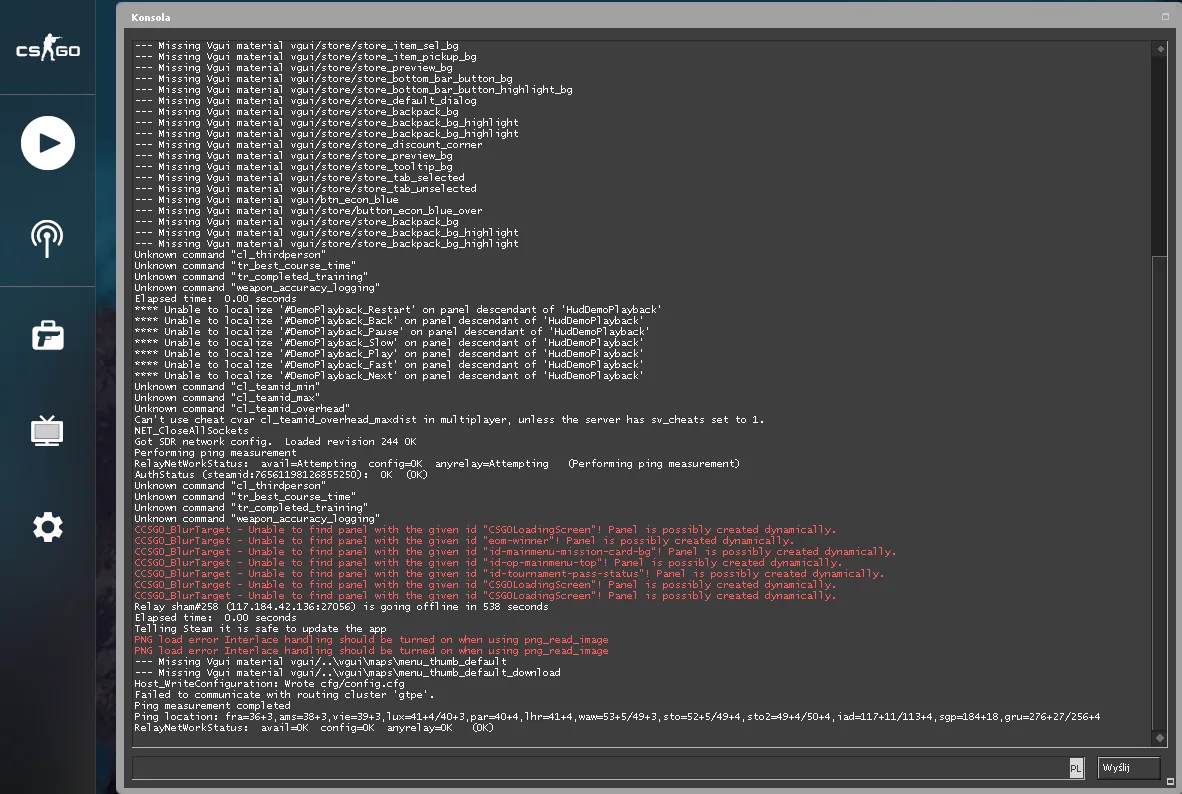The image size is (1182, 794).
Task: Click the red "eom-winner" BlurTarget error line
Action: 464,541
